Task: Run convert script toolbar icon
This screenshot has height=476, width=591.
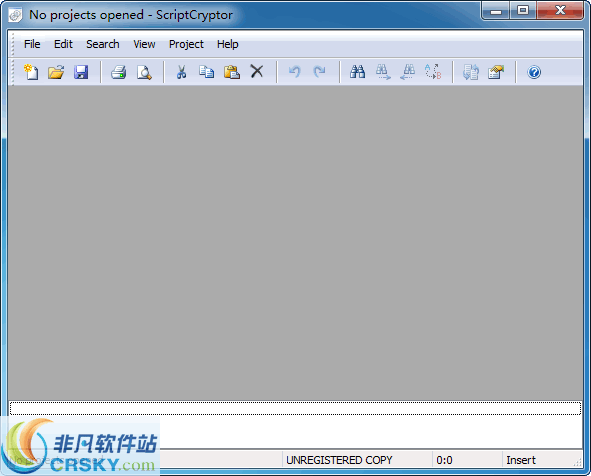Action: pos(471,72)
